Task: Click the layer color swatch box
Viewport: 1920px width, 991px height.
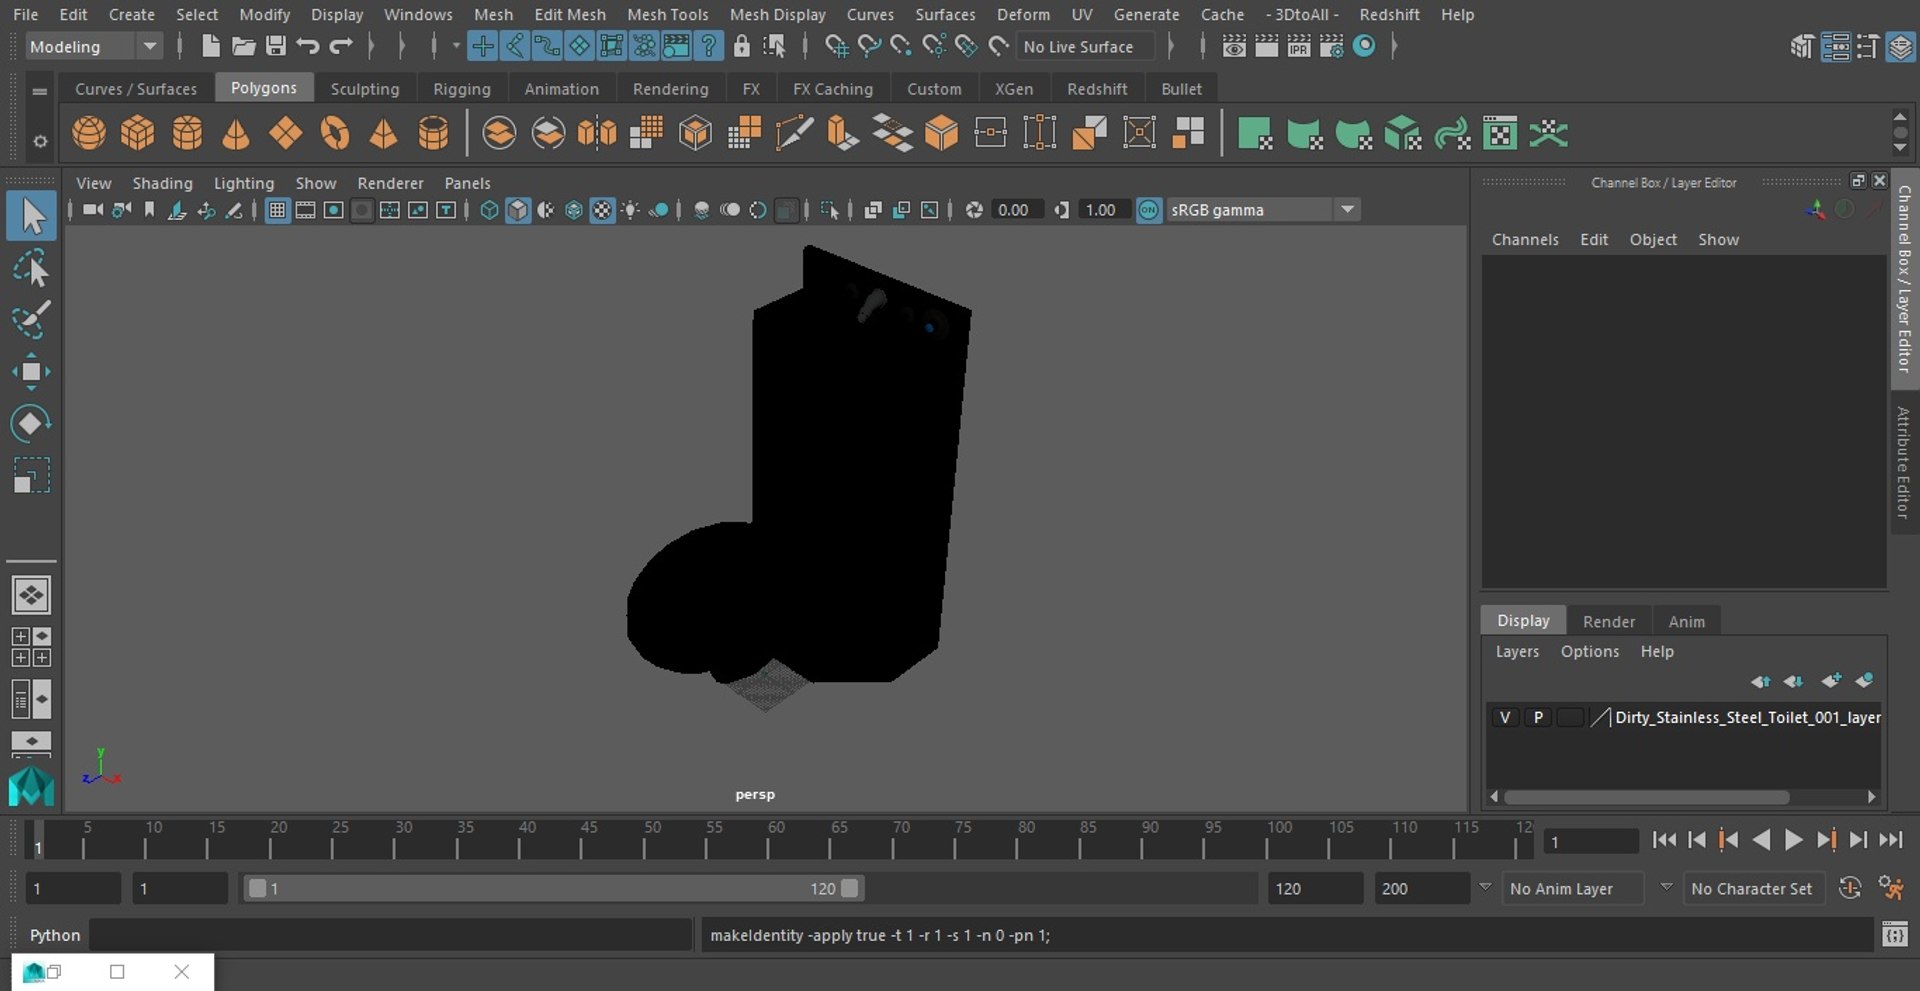Action: [x=1602, y=717]
